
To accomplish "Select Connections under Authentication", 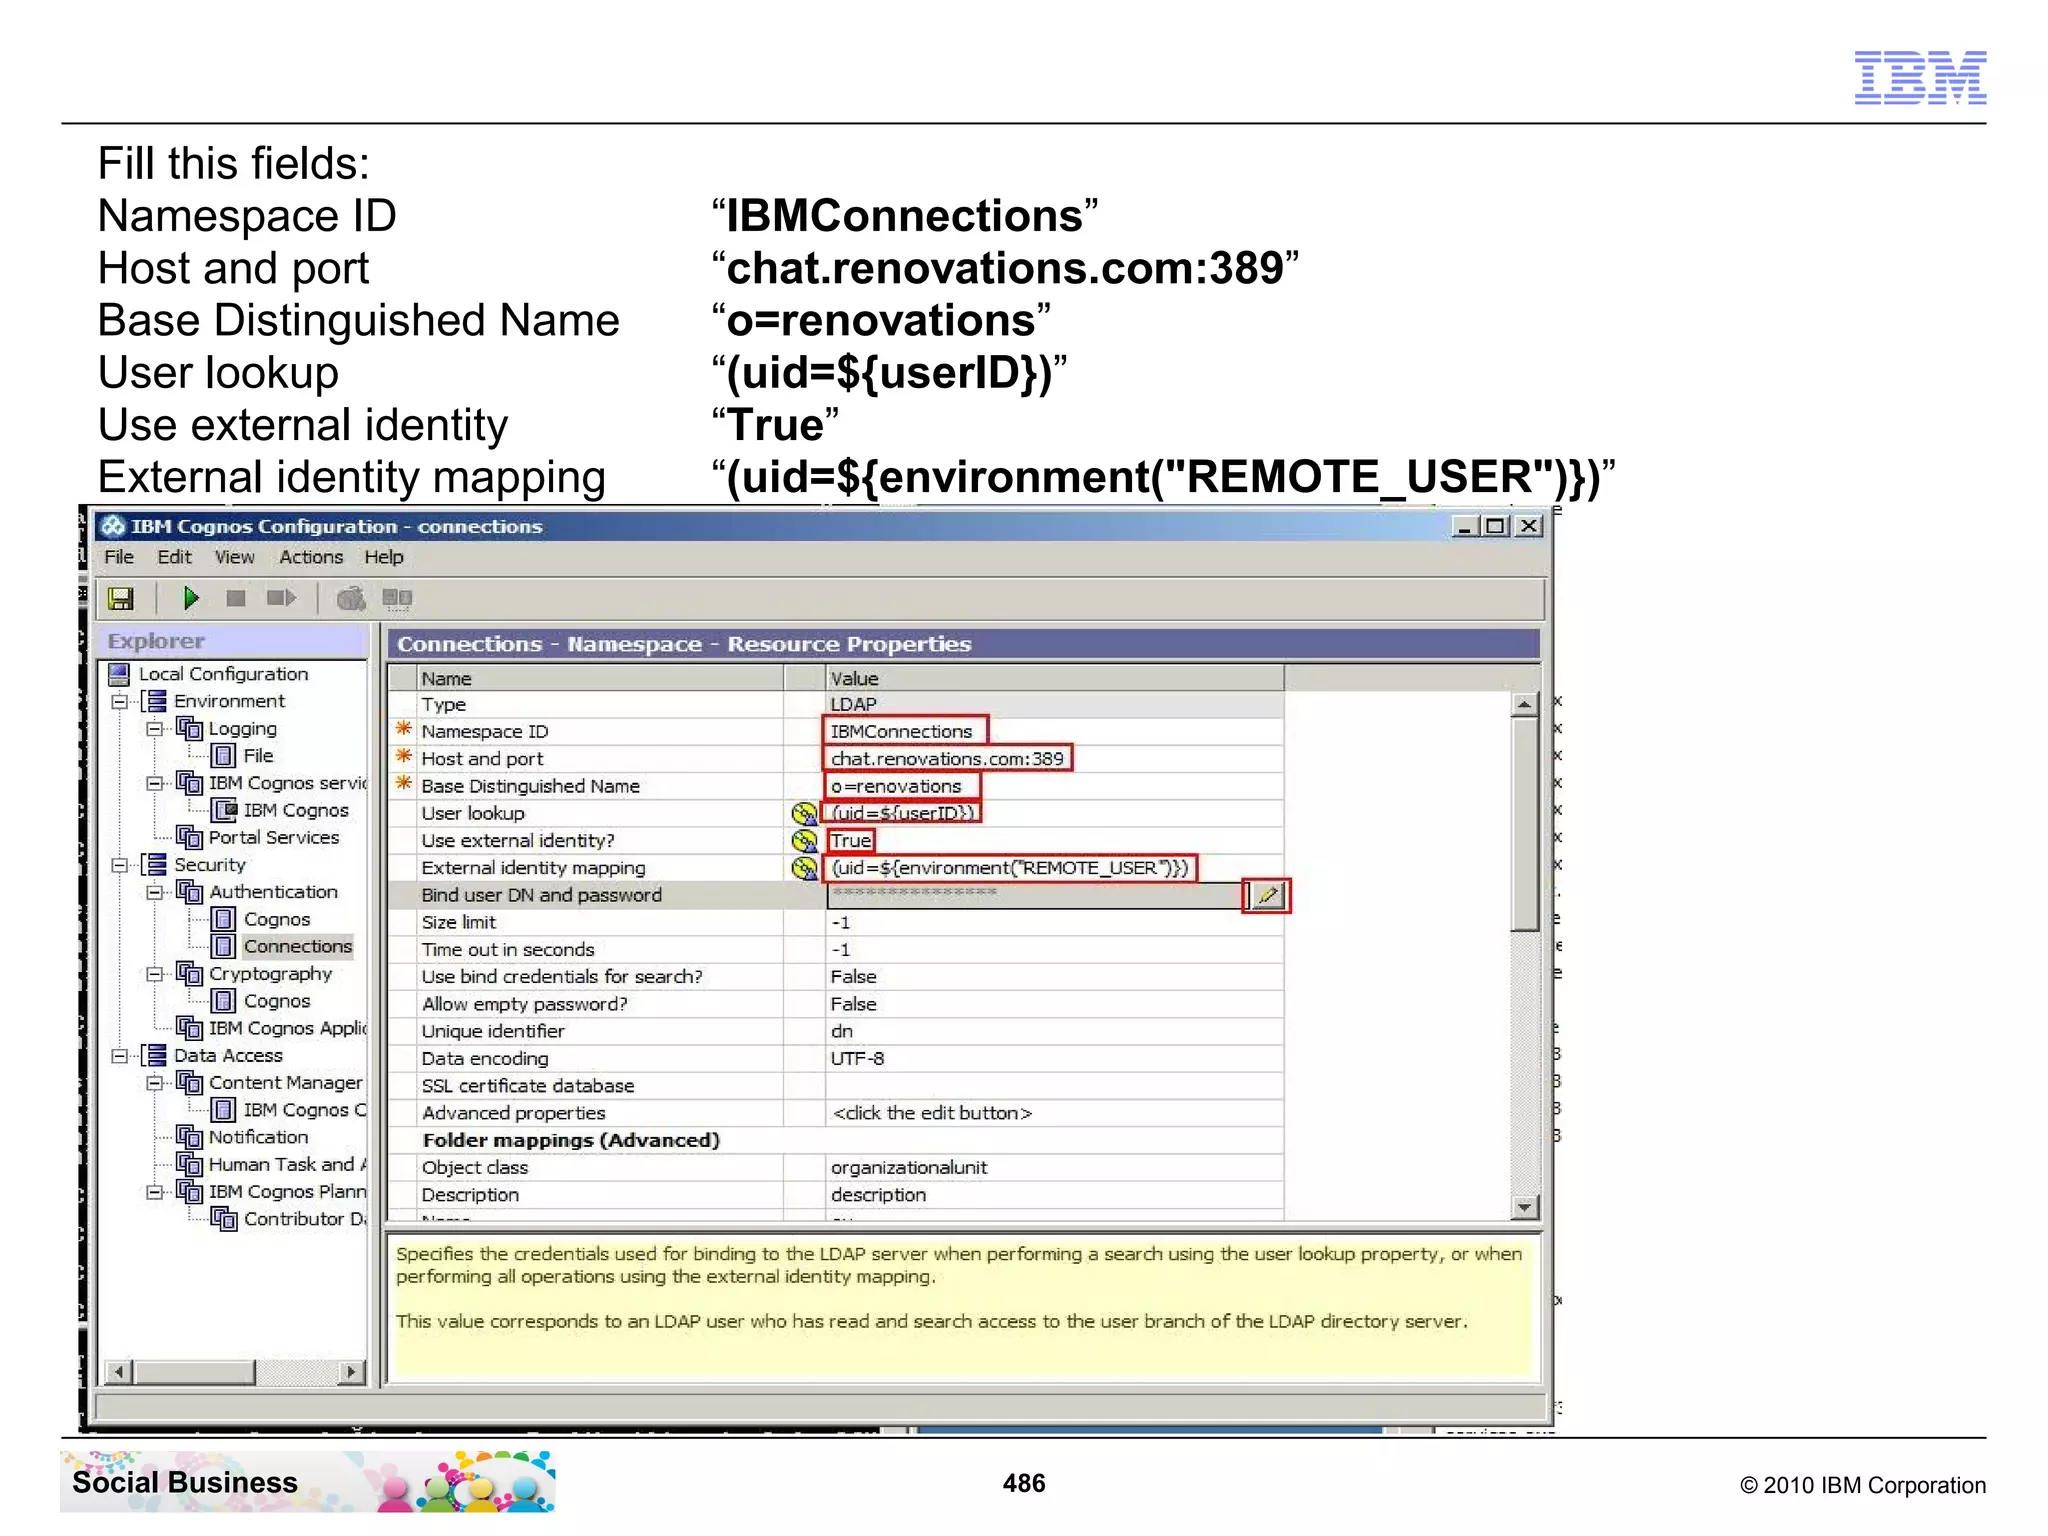I will [298, 946].
